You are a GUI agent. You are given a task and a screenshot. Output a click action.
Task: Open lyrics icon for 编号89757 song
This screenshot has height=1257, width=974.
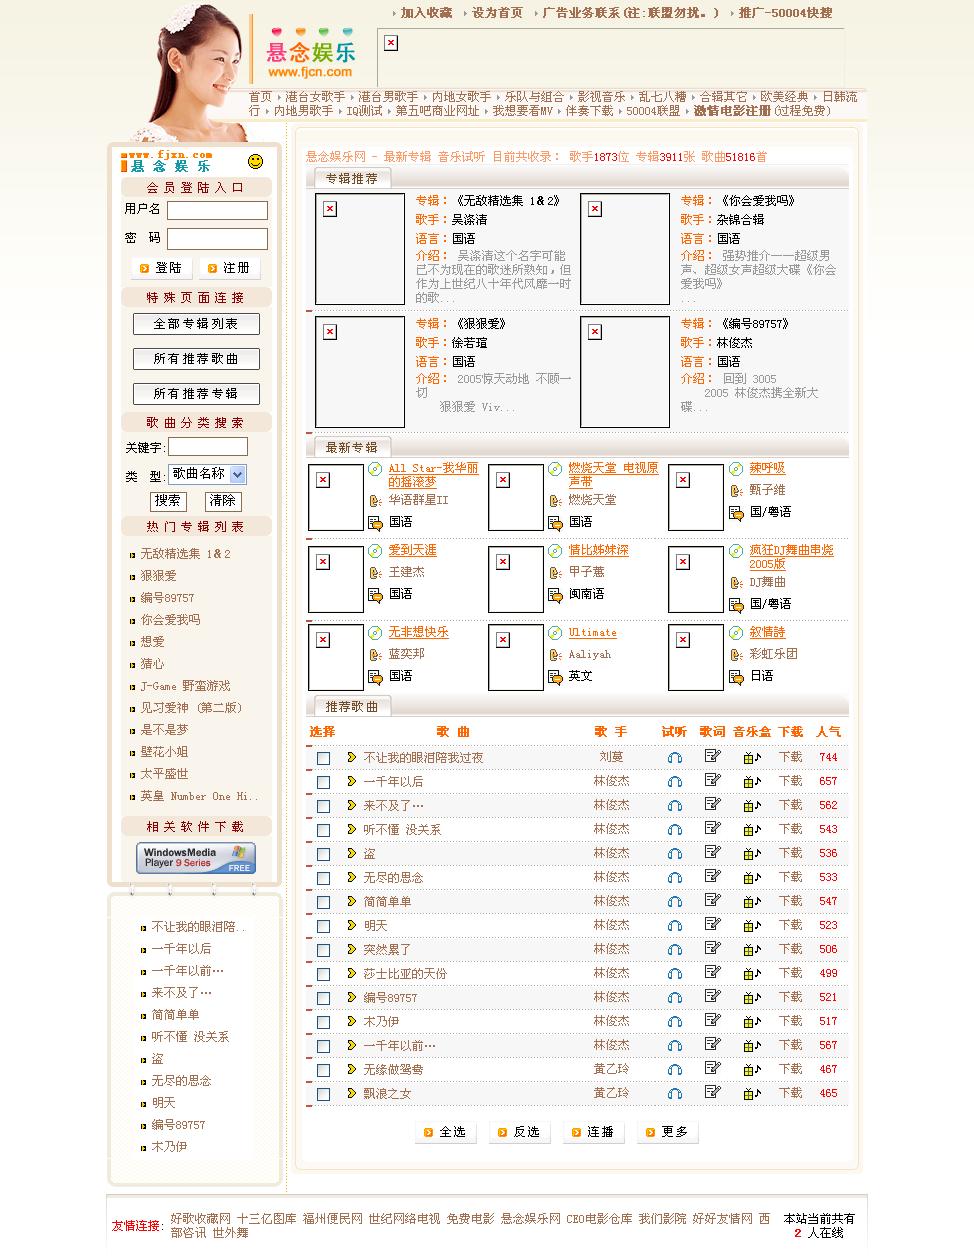click(x=712, y=996)
